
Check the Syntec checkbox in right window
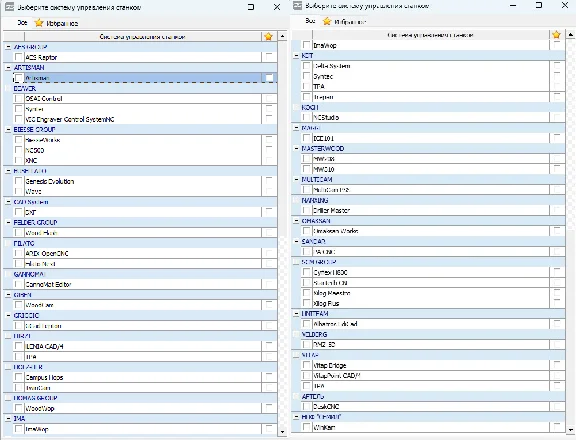click(x=306, y=76)
